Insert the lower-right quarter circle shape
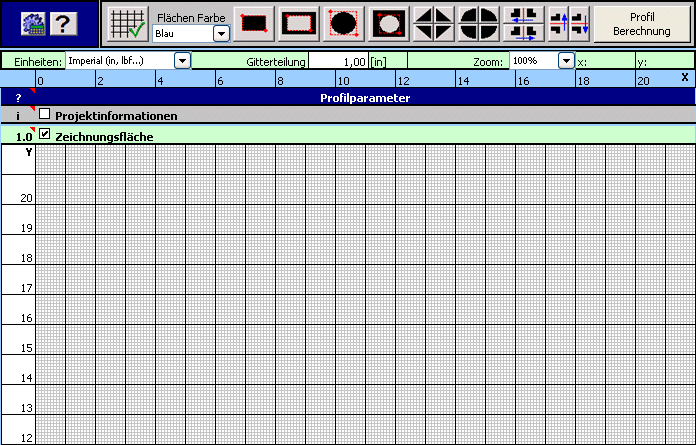This screenshot has height=445, width=696. pyautogui.click(x=489, y=33)
